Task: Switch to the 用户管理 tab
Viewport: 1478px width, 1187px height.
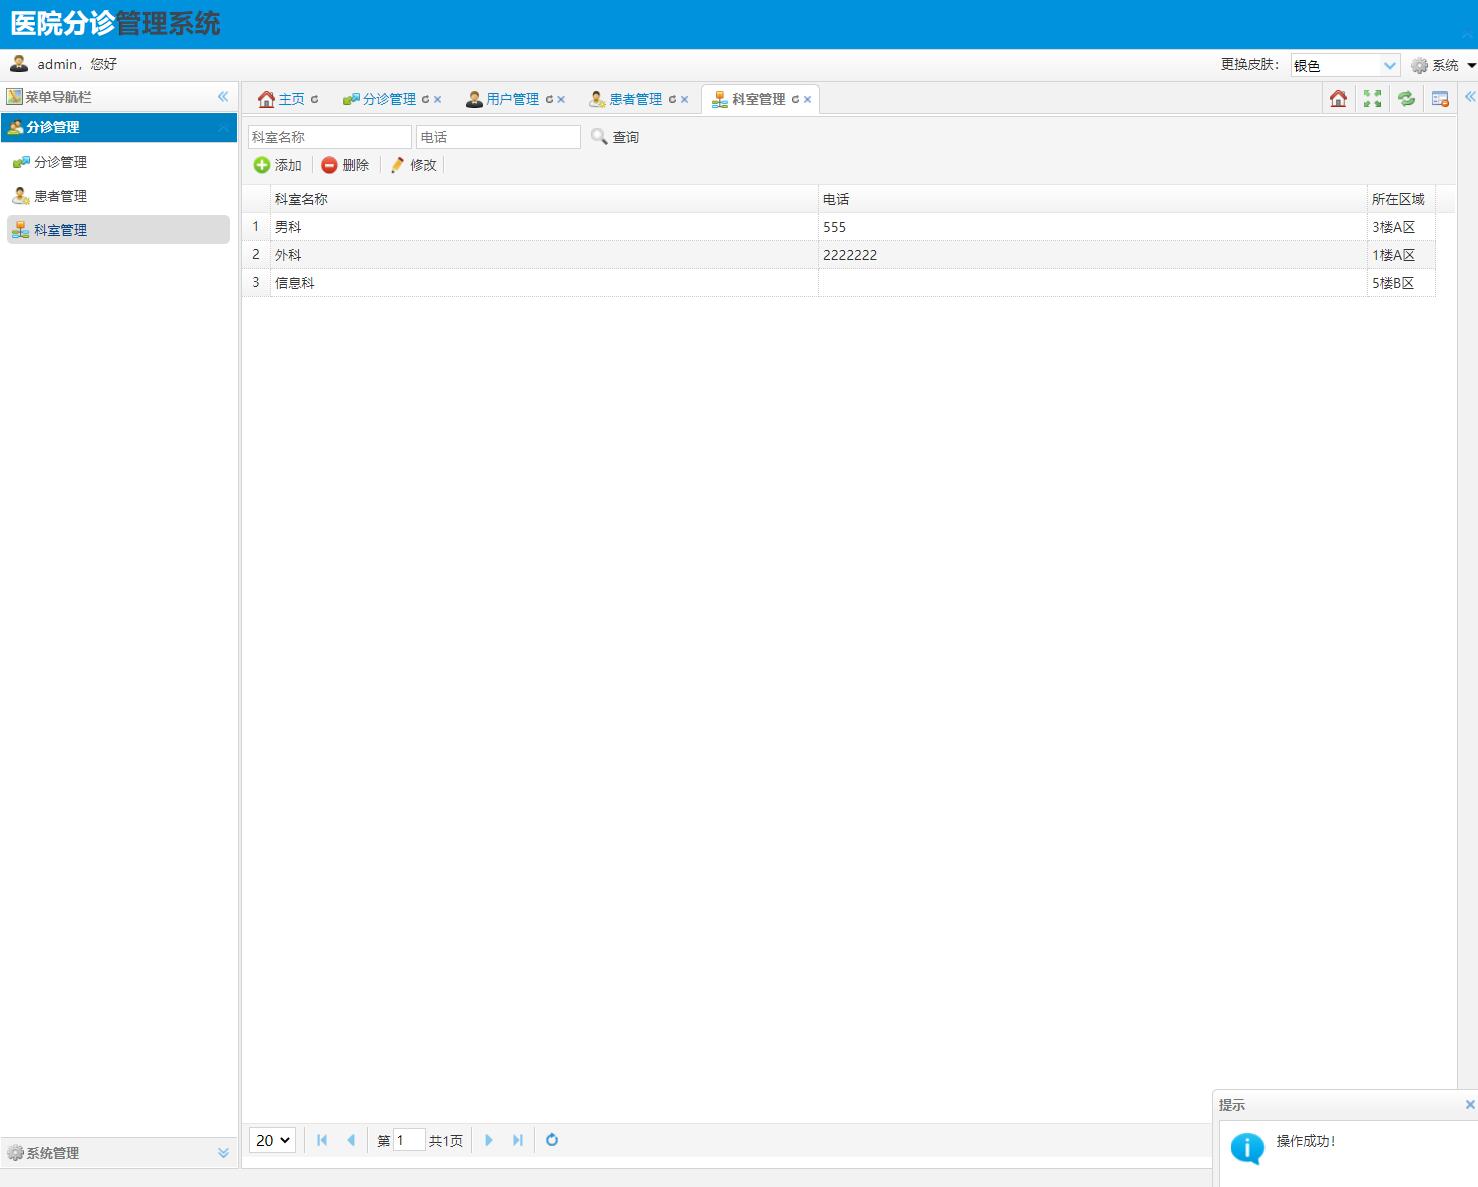Action: click(x=511, y=99)
